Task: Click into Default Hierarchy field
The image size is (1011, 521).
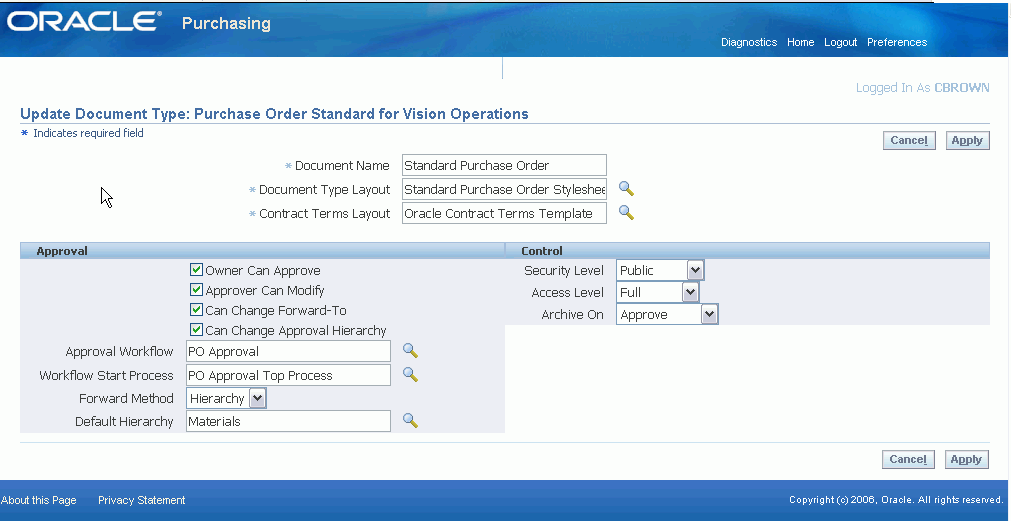Action: point(288,421)
